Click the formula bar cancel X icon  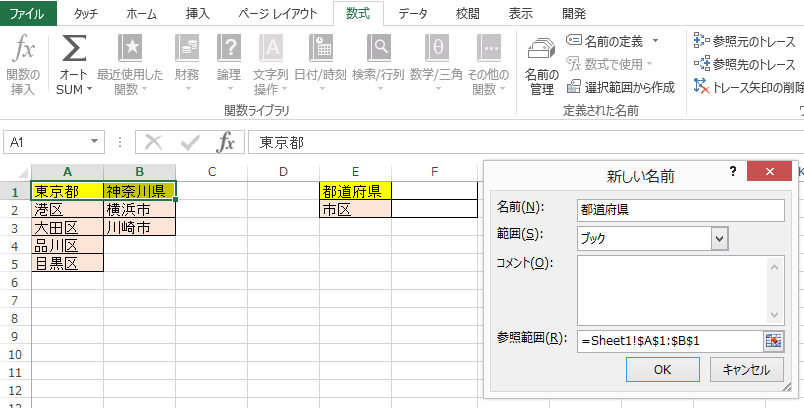(x=153, y=142)
